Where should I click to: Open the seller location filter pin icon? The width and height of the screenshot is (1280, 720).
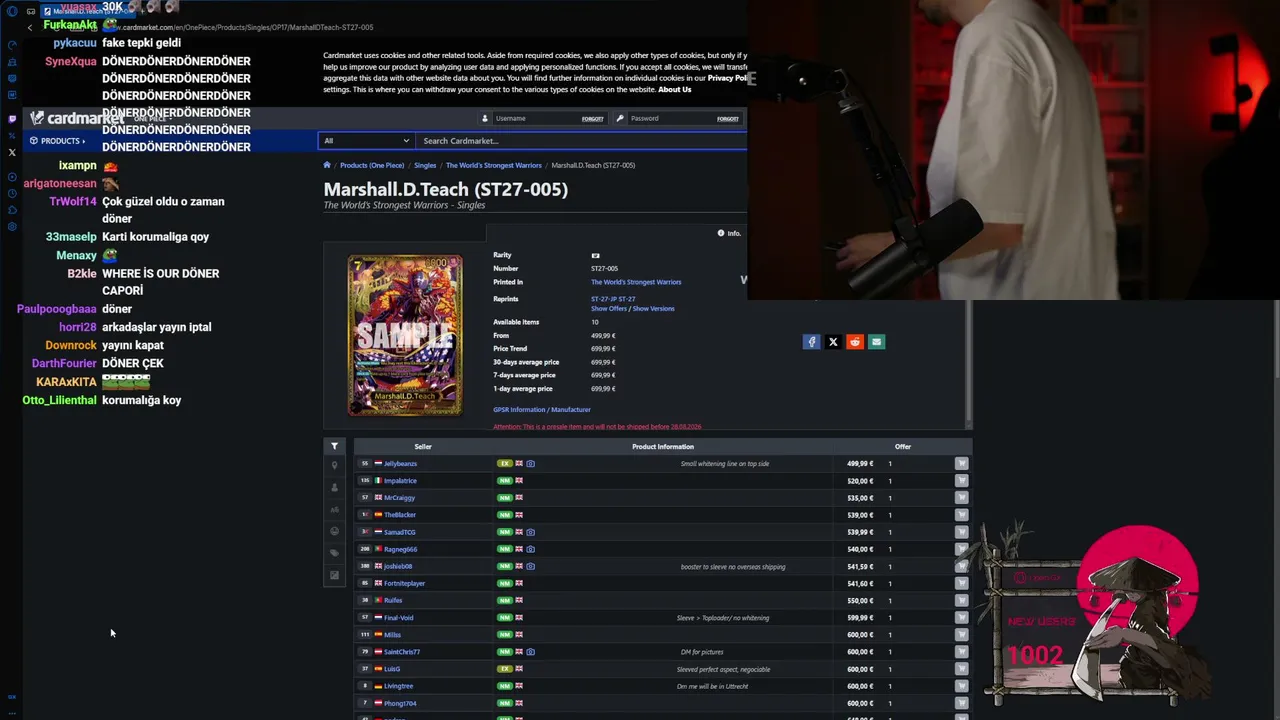pos(334,465)
